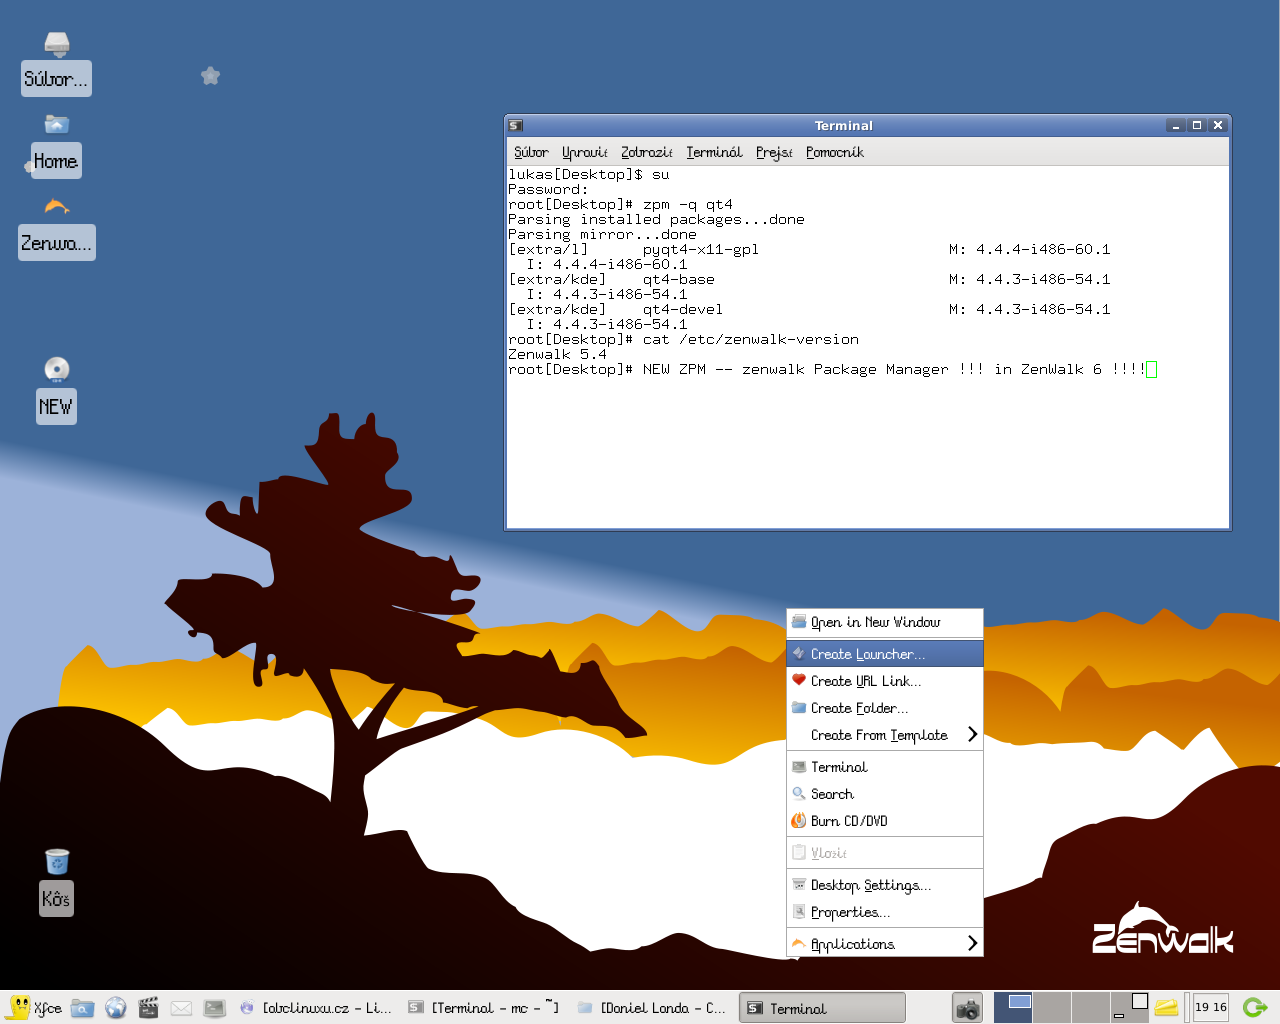Maximize the Terminal window

click(x=1197, y=125)
